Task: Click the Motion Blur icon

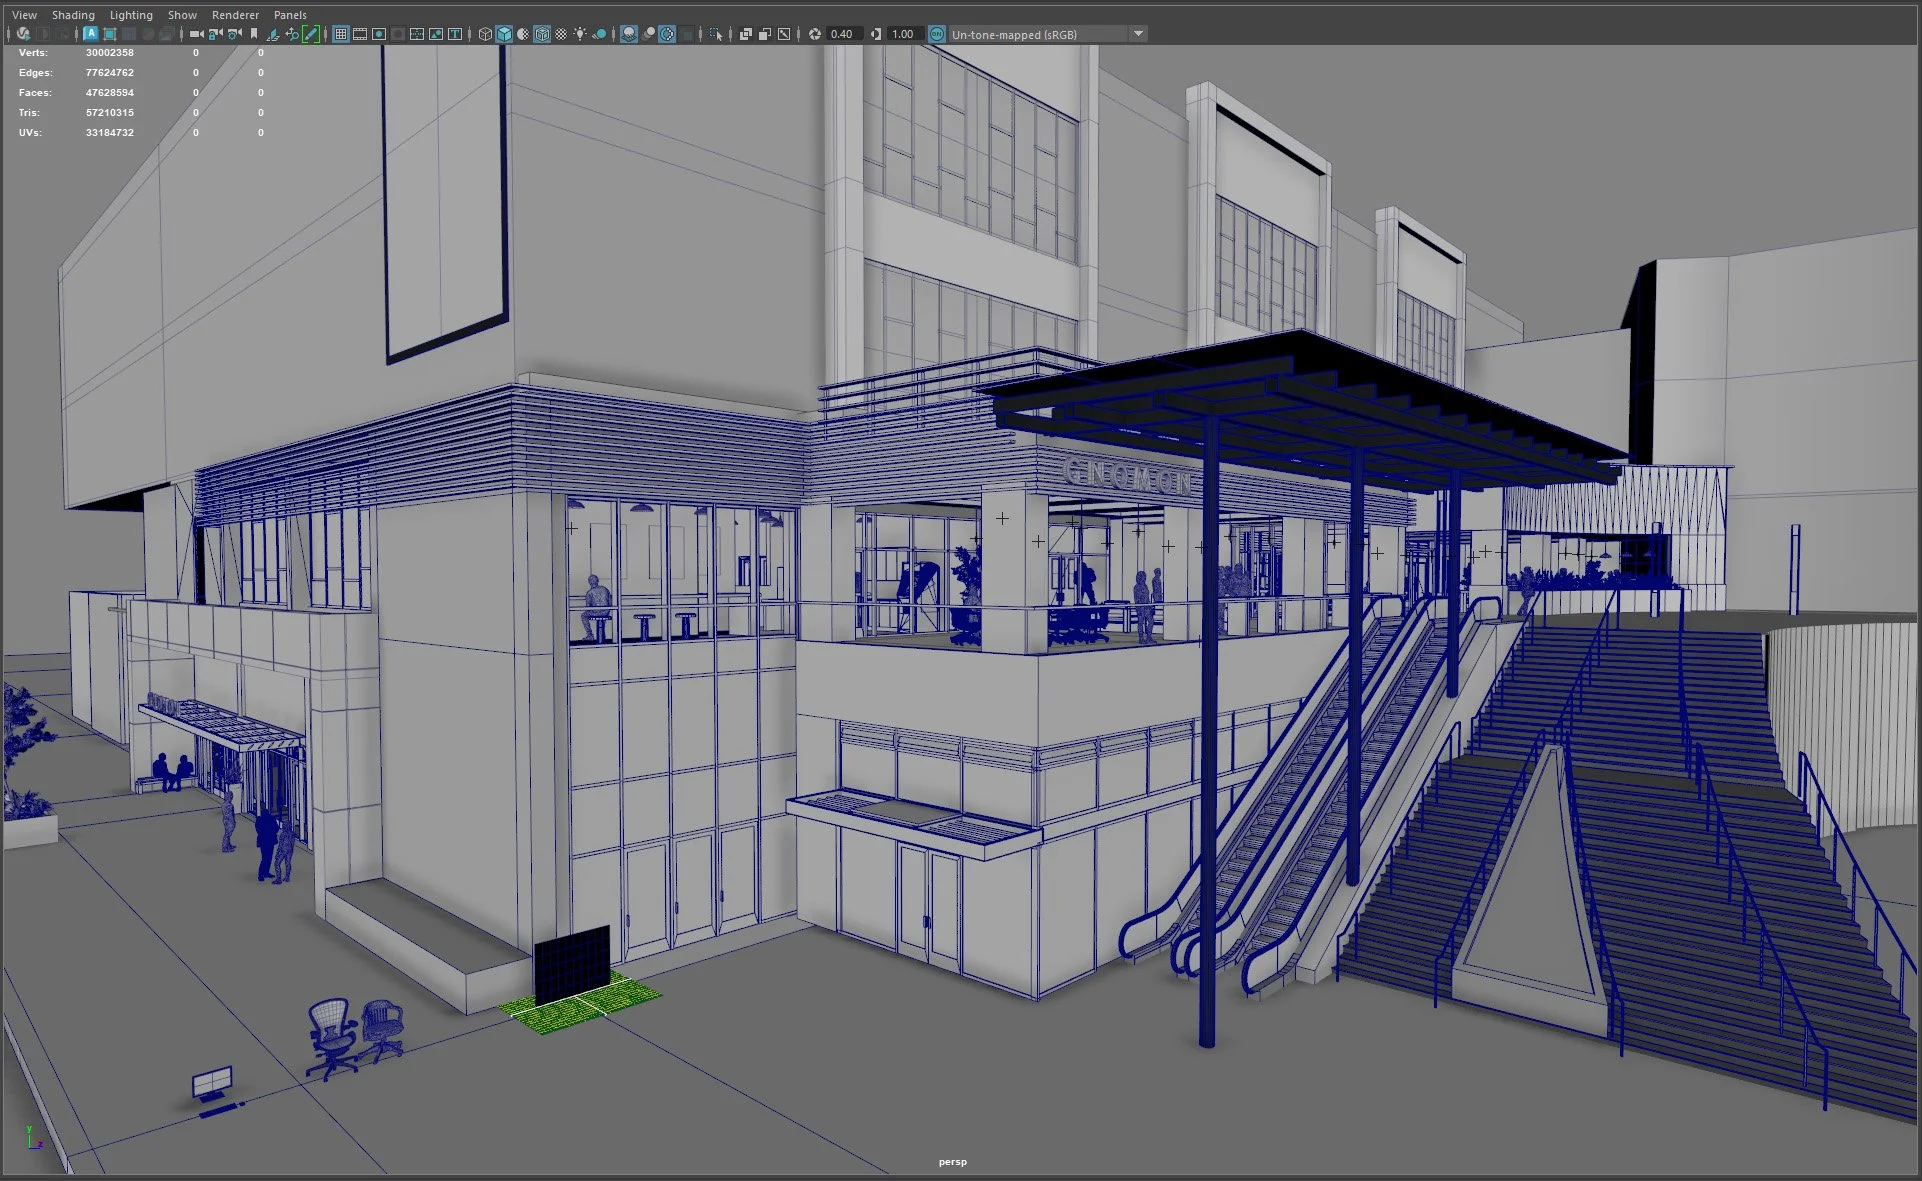Action: pos(648,34)
